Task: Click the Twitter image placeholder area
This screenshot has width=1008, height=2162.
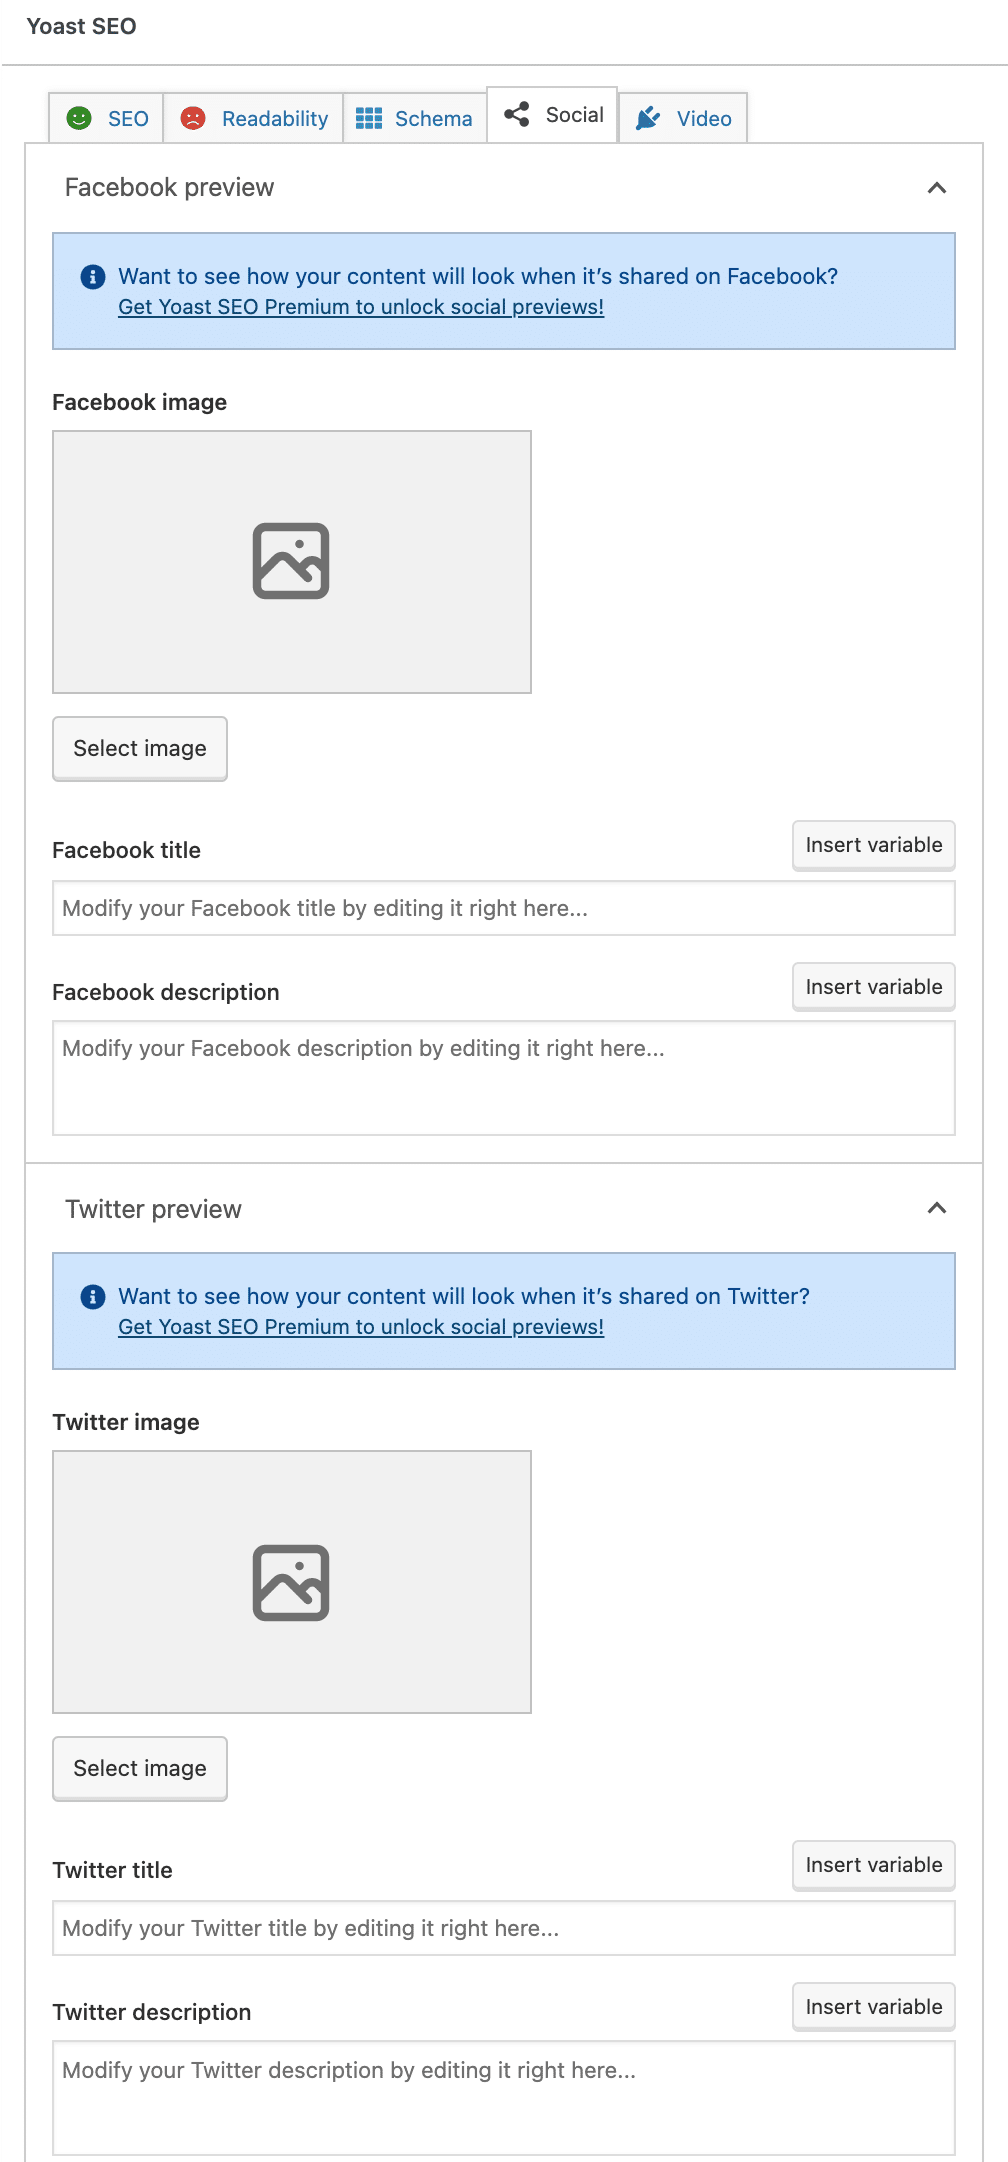Action: [x=291, y=1582]
